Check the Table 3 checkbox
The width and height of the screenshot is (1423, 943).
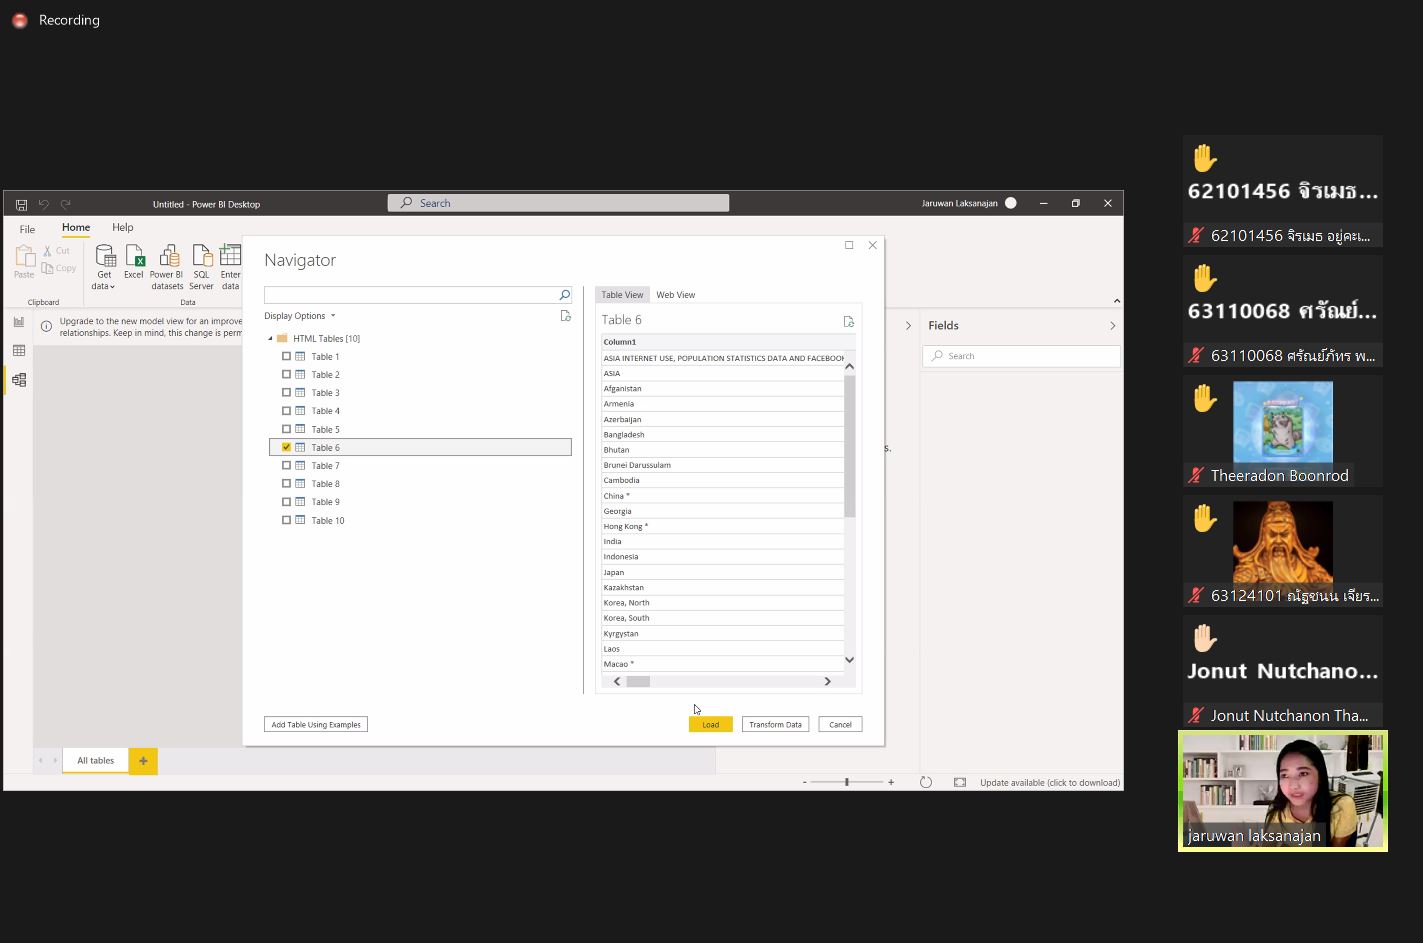286,392
